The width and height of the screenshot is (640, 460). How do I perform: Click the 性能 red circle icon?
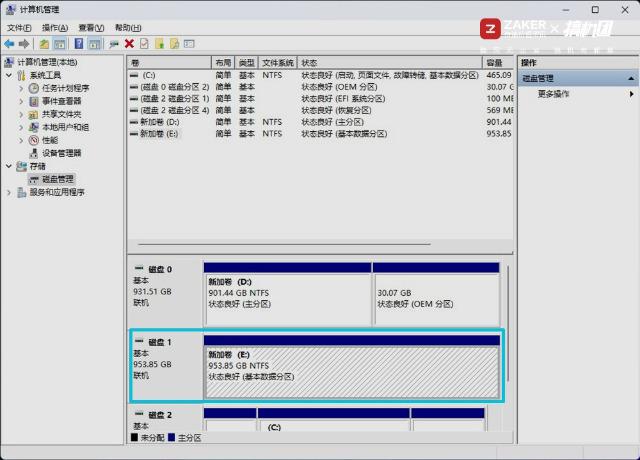tap(34, 140)
